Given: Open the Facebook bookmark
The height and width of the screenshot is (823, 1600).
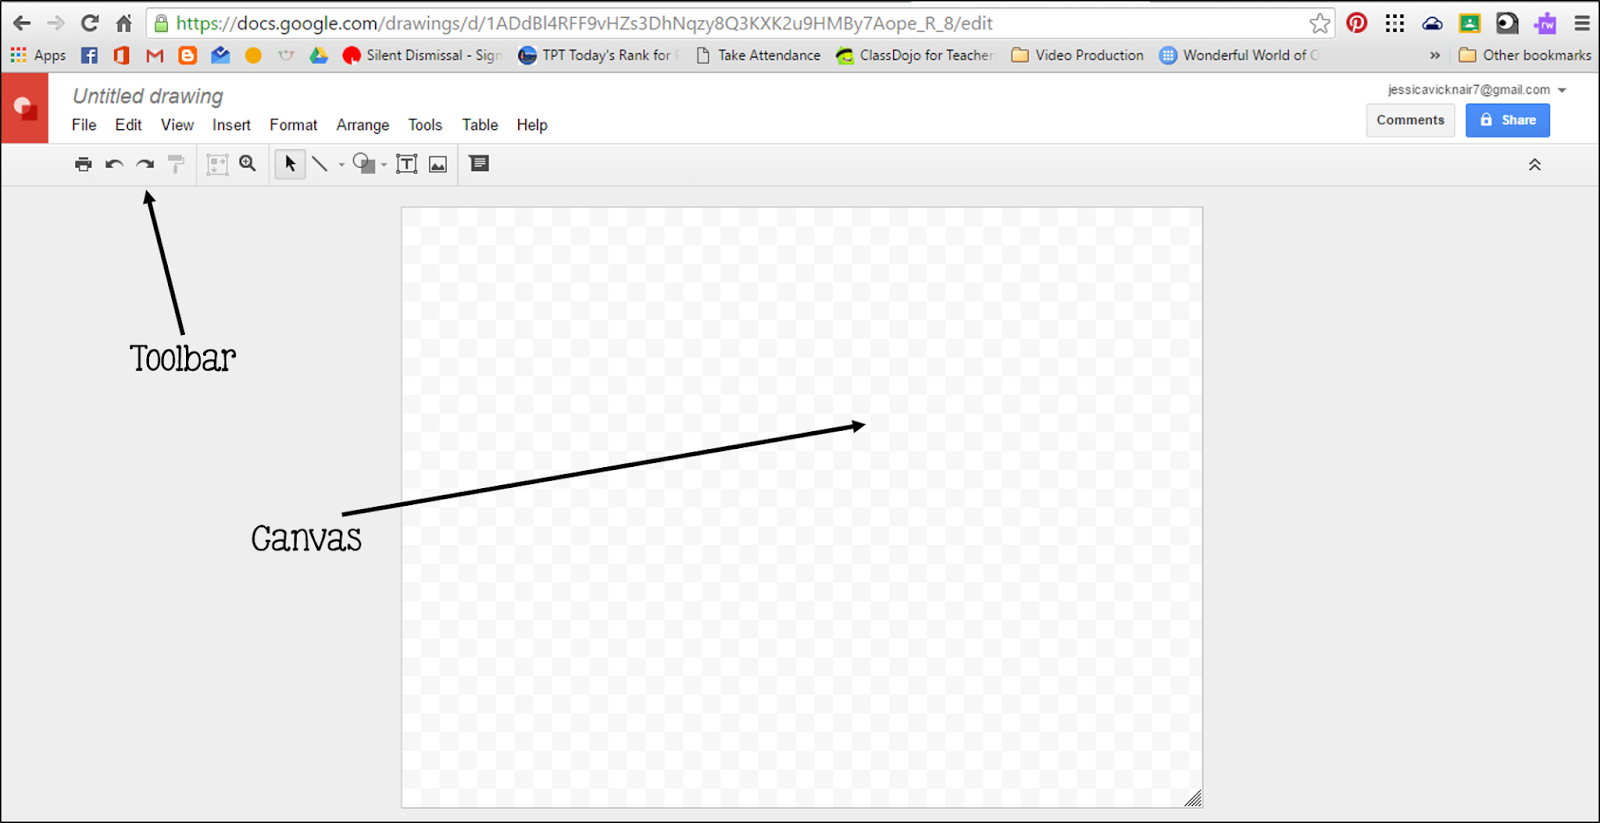Looking at the screenshot, I should click(89, 55).
